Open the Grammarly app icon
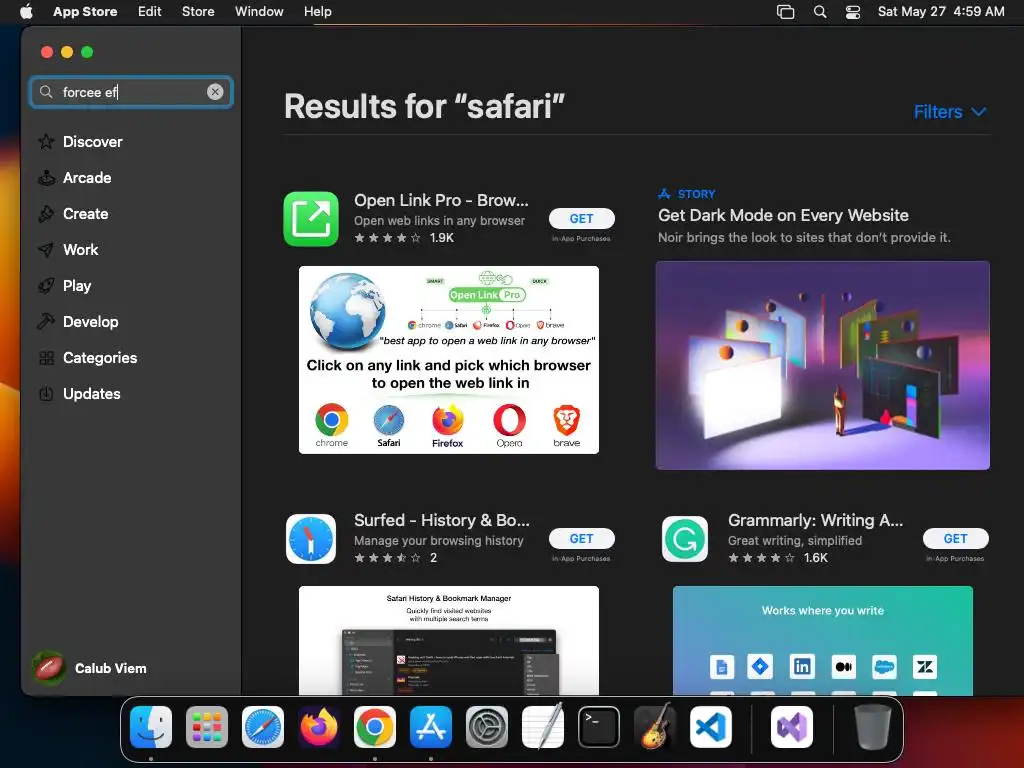Screen dimensions: 1024x768 [684, 539]
